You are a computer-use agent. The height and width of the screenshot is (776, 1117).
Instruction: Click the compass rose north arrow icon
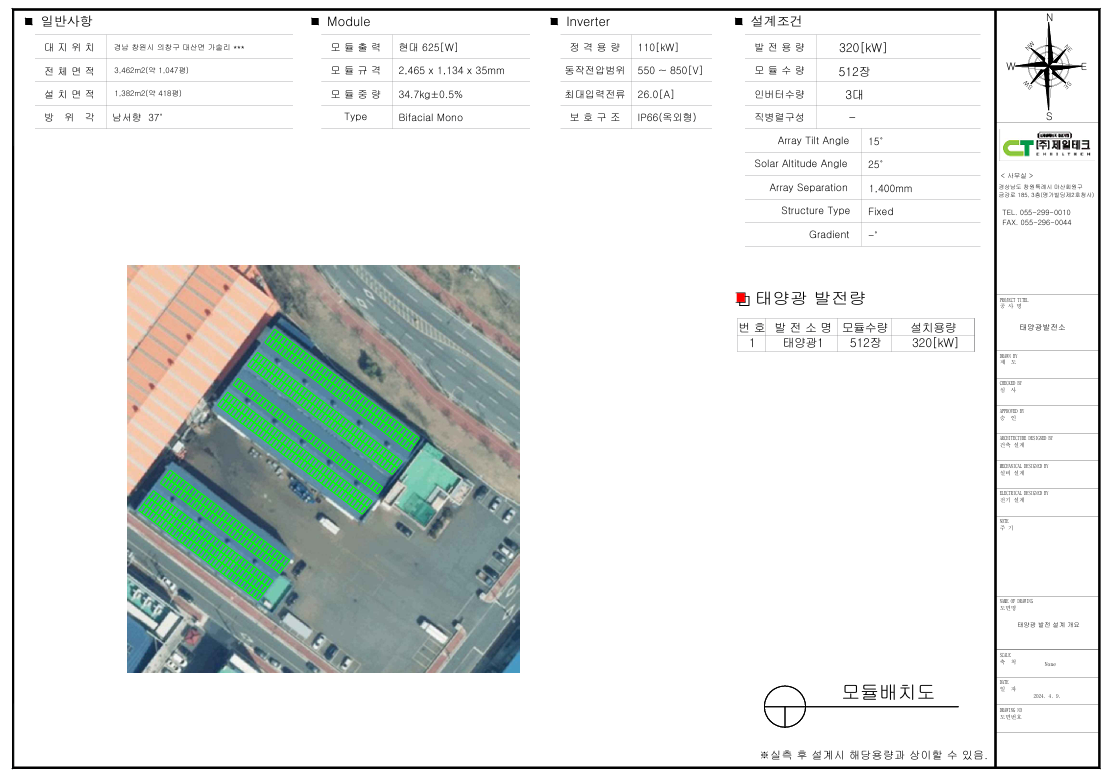pos(1048,65)
